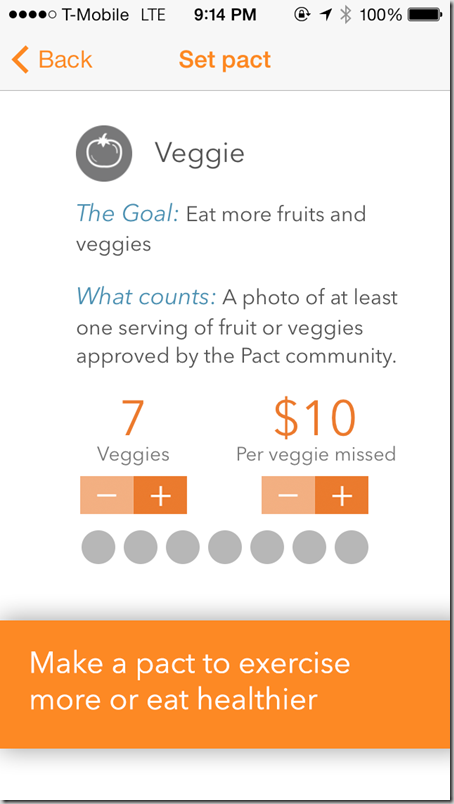Select the seventh gray day circle
The width and height of the screenshot is (454, 804).
pyautogui.click(x=351, y=547)
